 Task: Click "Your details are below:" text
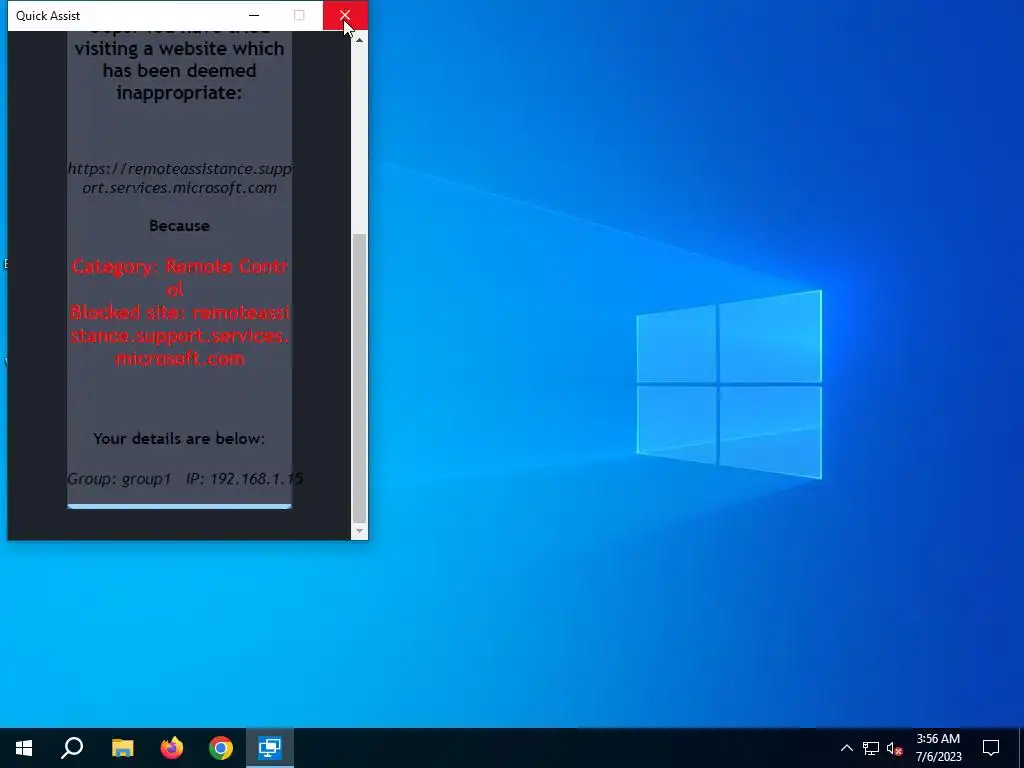click(179, 438)
